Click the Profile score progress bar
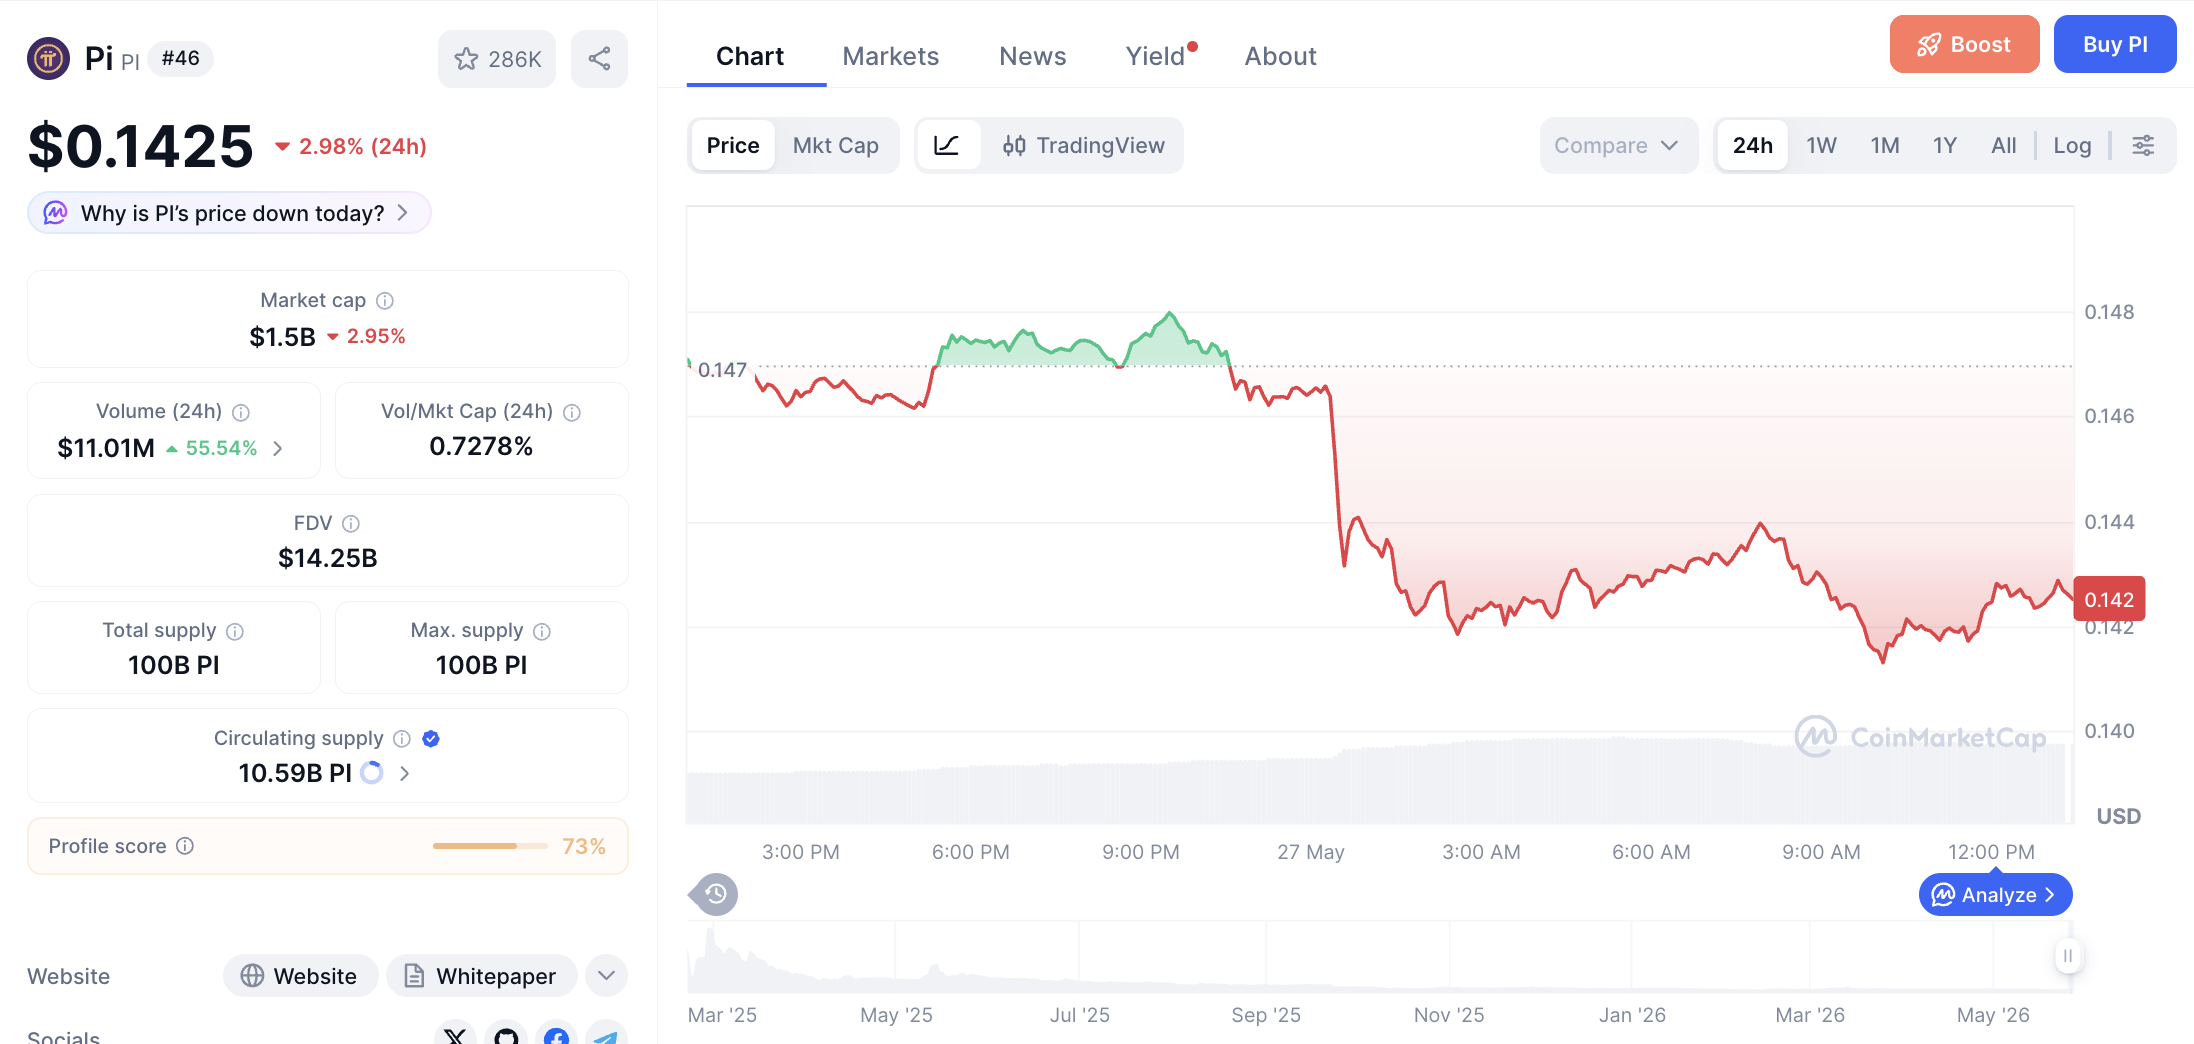 (x=490, y=846)
